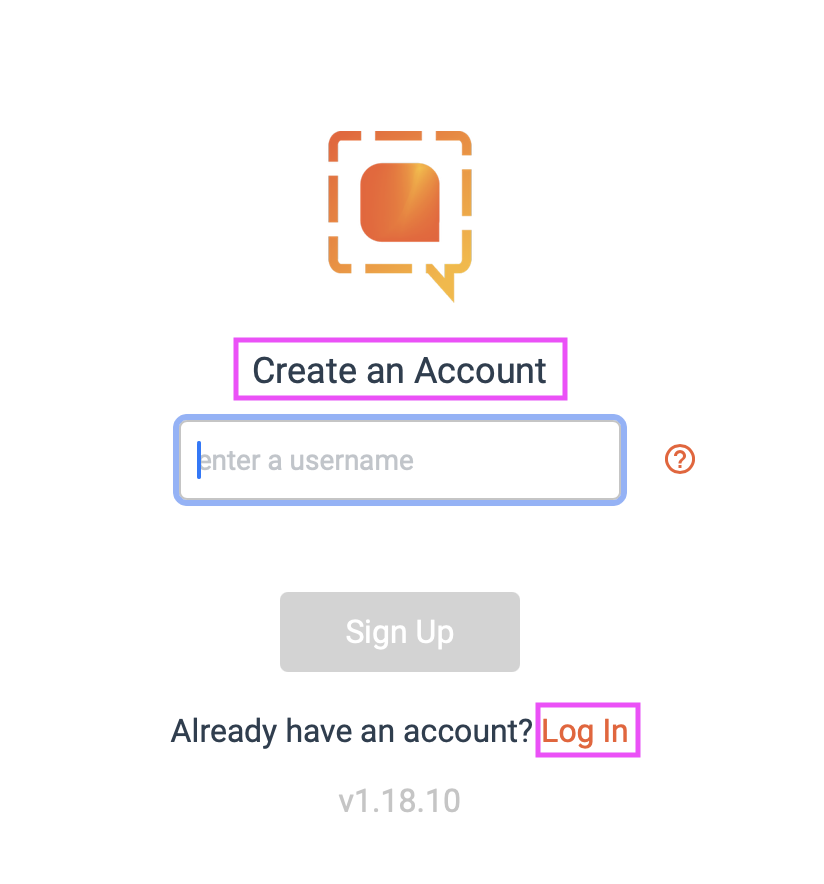
Task: Click the word "Account" in the heading
Action: (481, 370)
